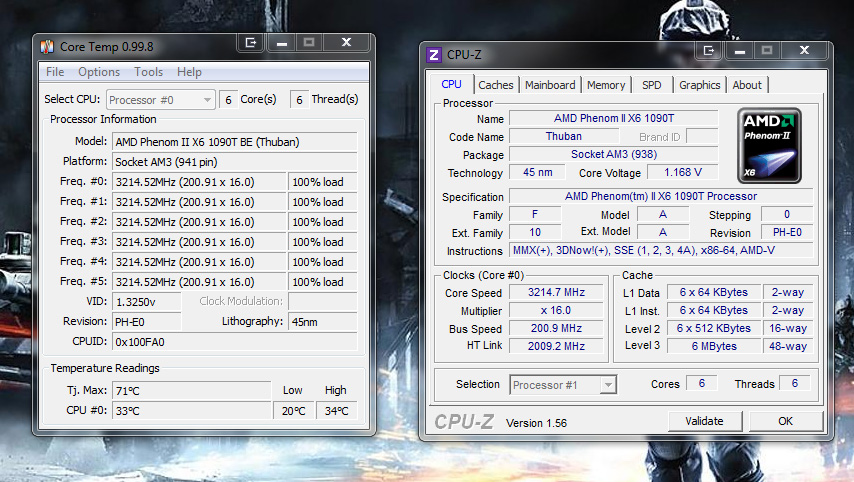Screen dimensions: 854x482
Task: Click the Freq. #4 frequency value field
Action: (199, 262)
